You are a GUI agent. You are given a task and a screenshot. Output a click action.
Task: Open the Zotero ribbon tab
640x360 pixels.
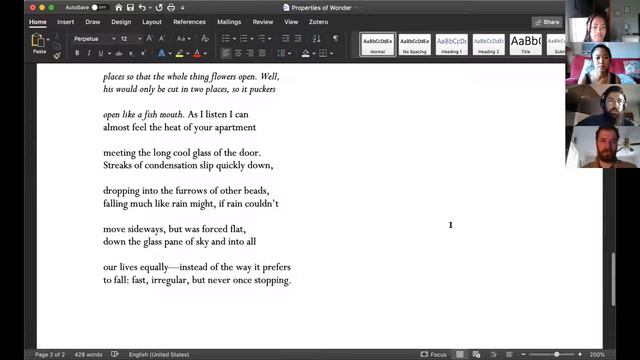point(318,22)
